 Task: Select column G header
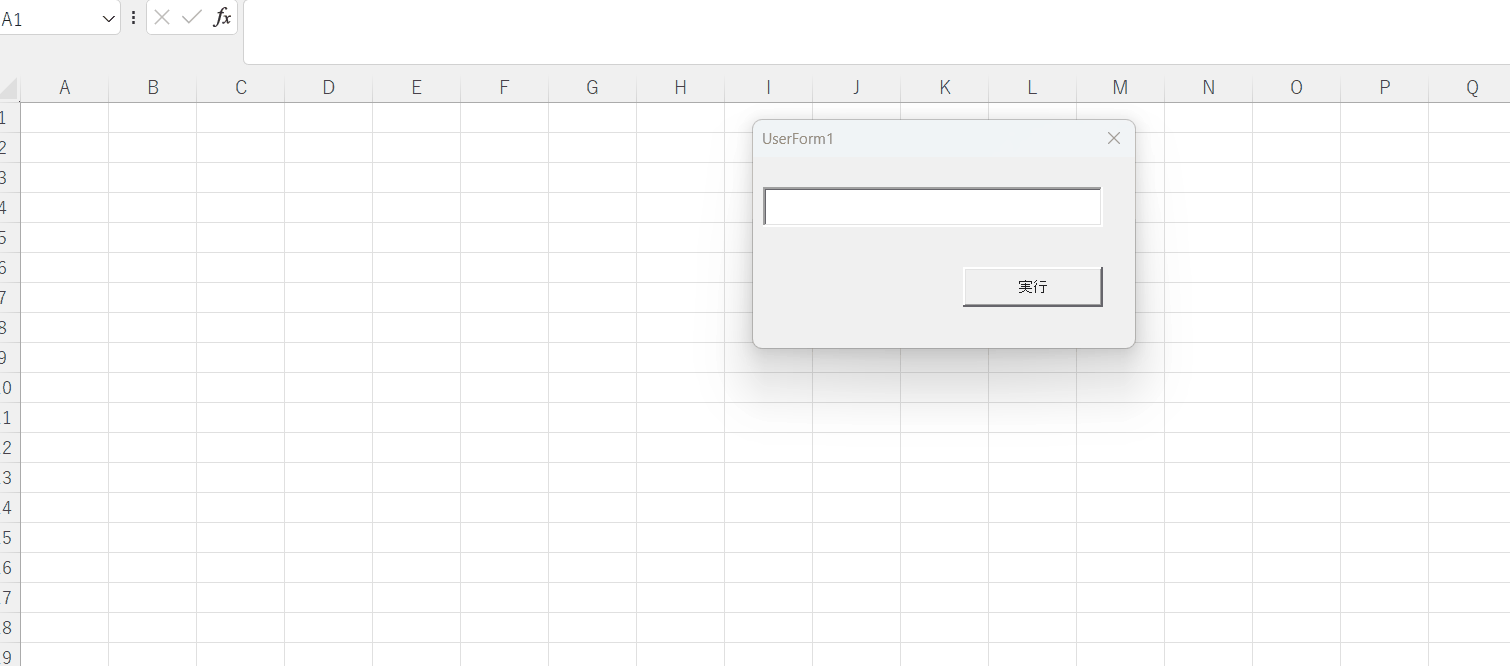(592, 87)
